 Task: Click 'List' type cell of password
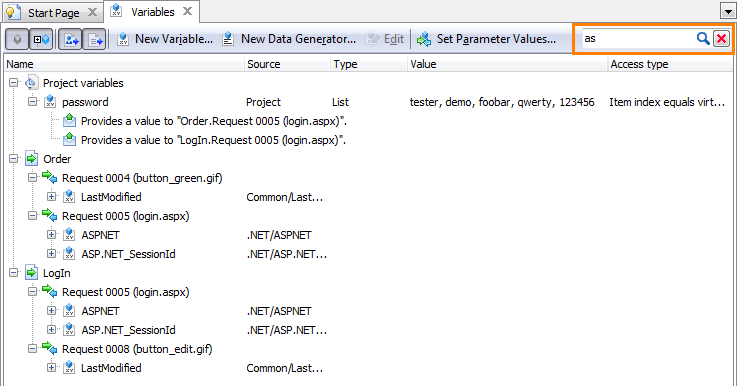tap(340, 102)
